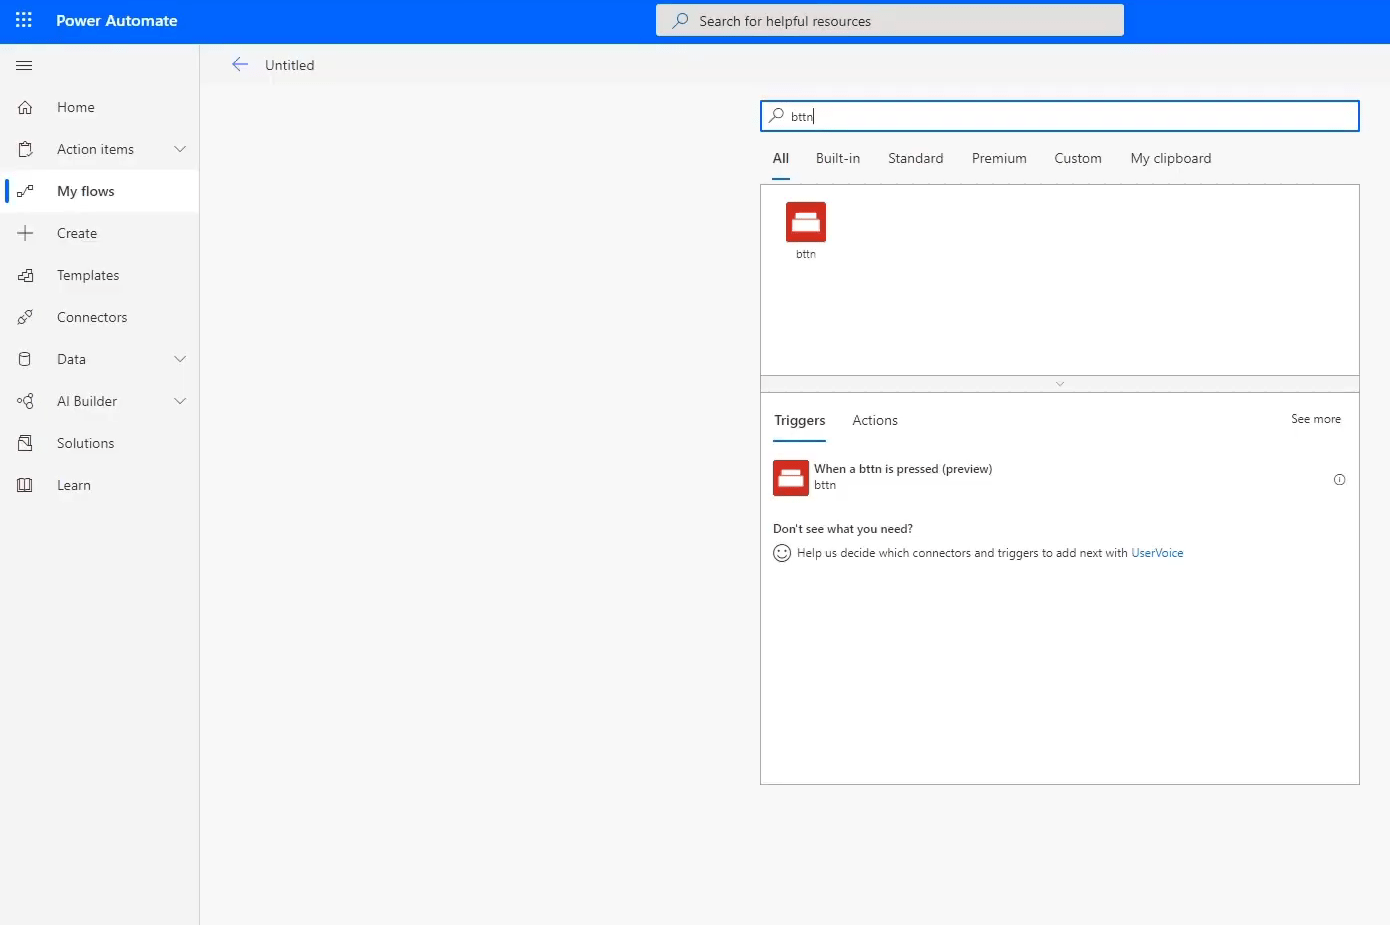
Task: Click the AI Builder icon
Action: coord(25,401)
